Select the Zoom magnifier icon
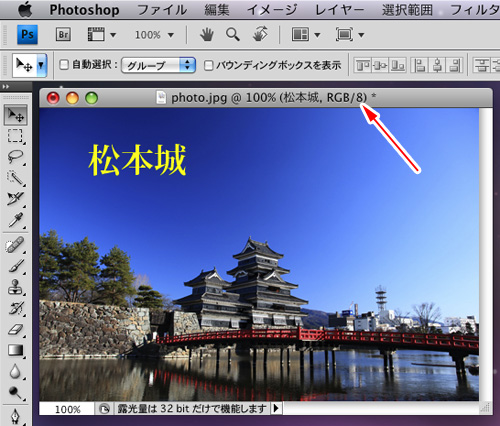The height and width of the screenshot is (426, 500). 233,34
